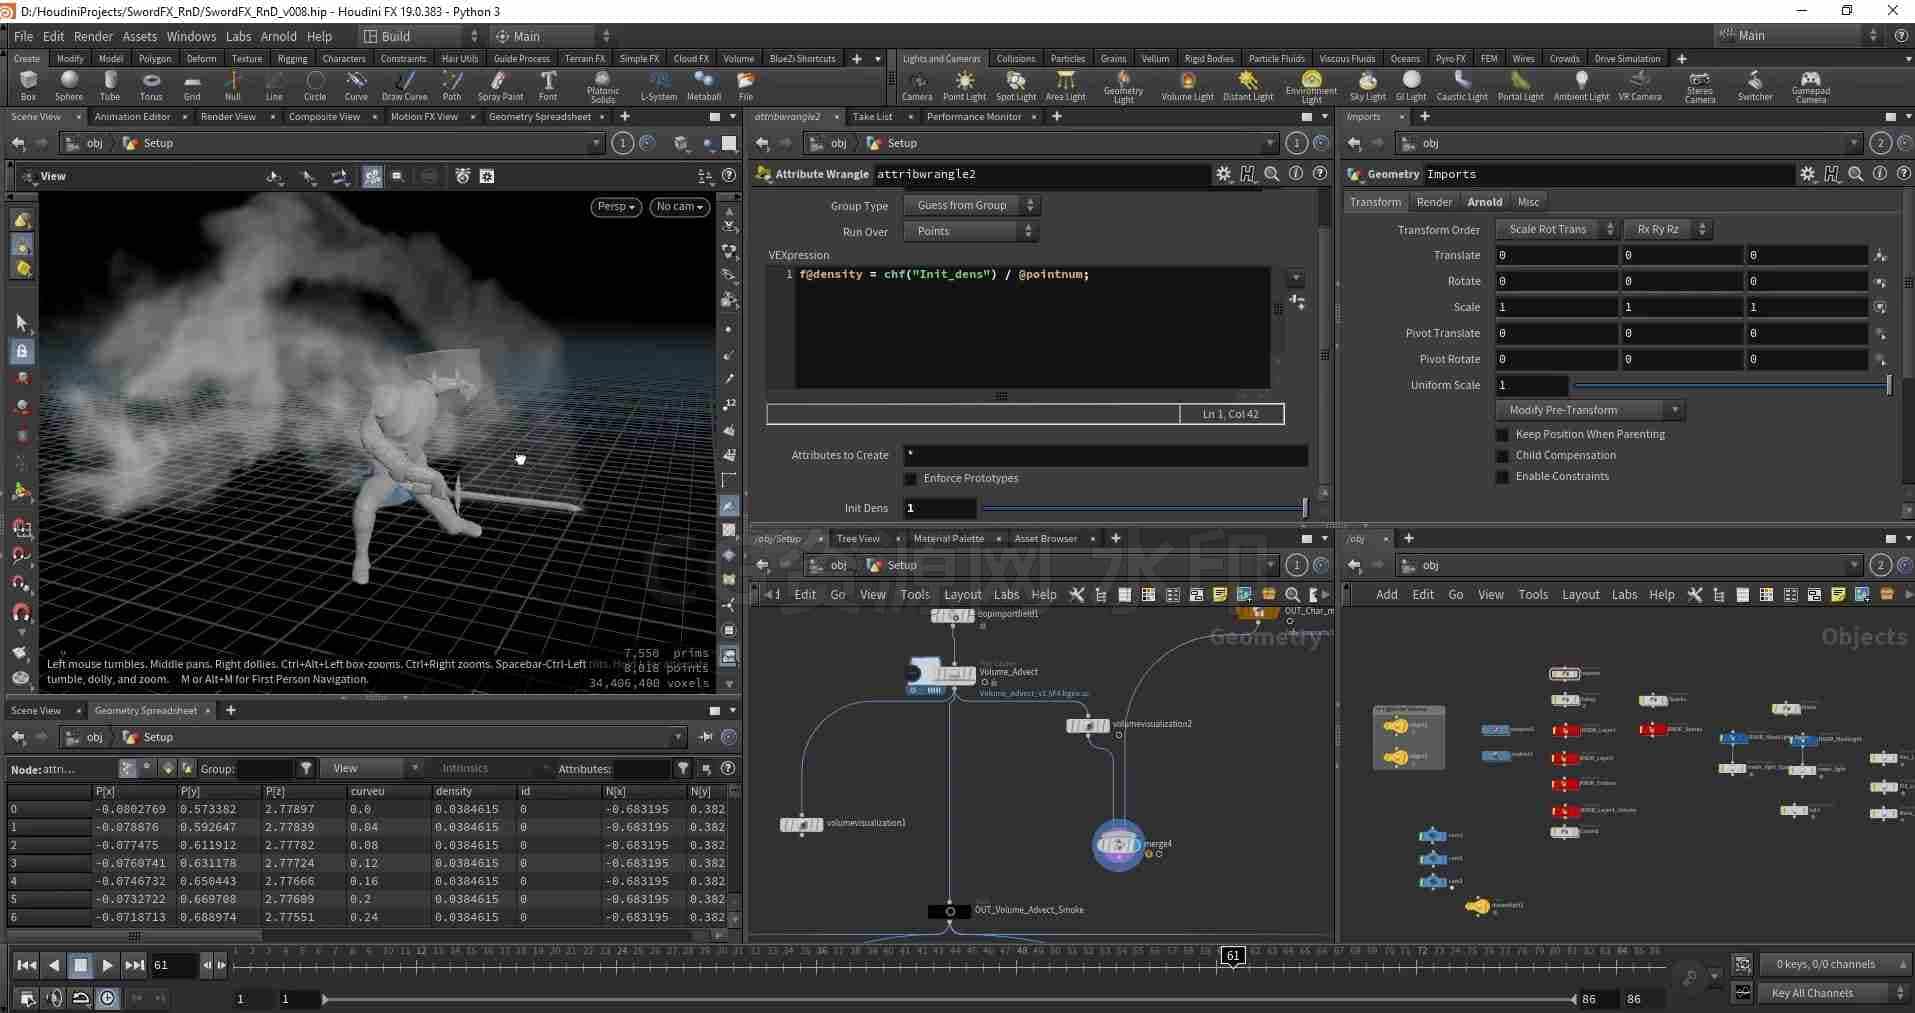Switch to the Arnold parameter tab
1915x1013 pixels.
click(1484, 202)
